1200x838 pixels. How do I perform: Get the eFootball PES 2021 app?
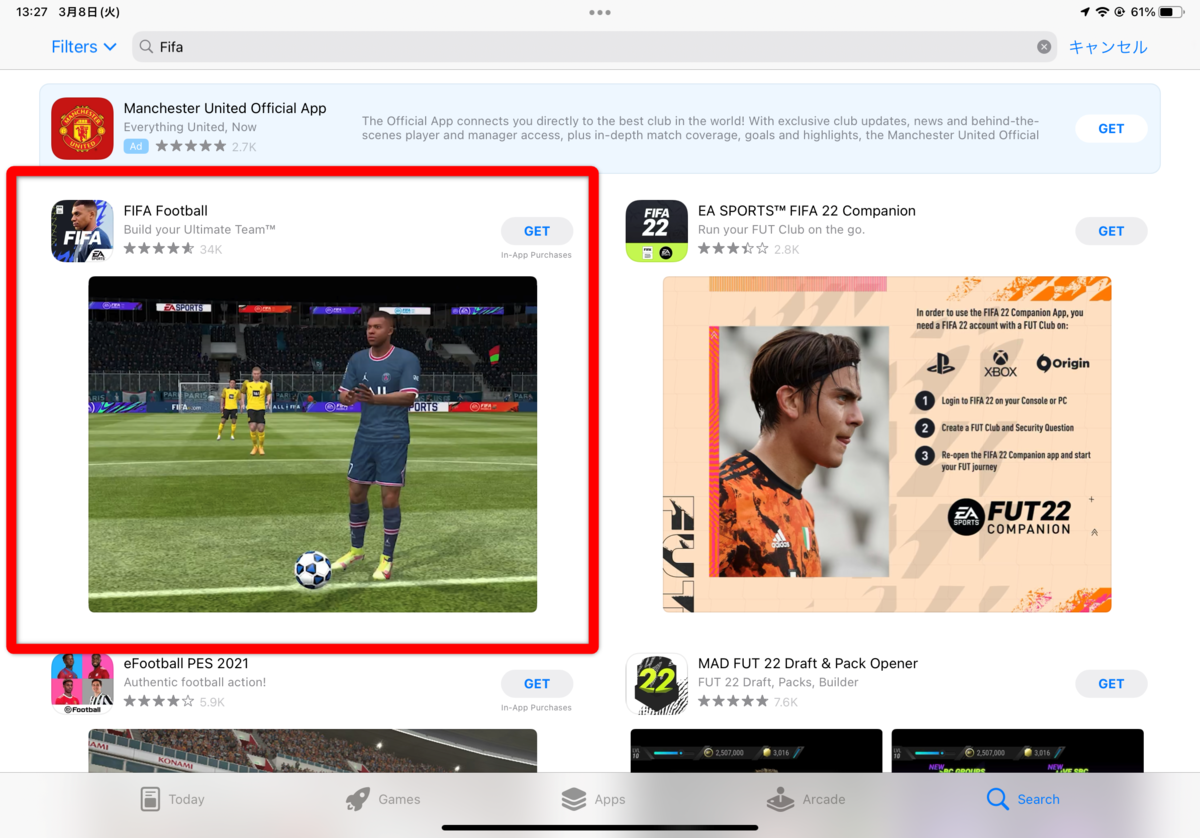tap(537, 684)
